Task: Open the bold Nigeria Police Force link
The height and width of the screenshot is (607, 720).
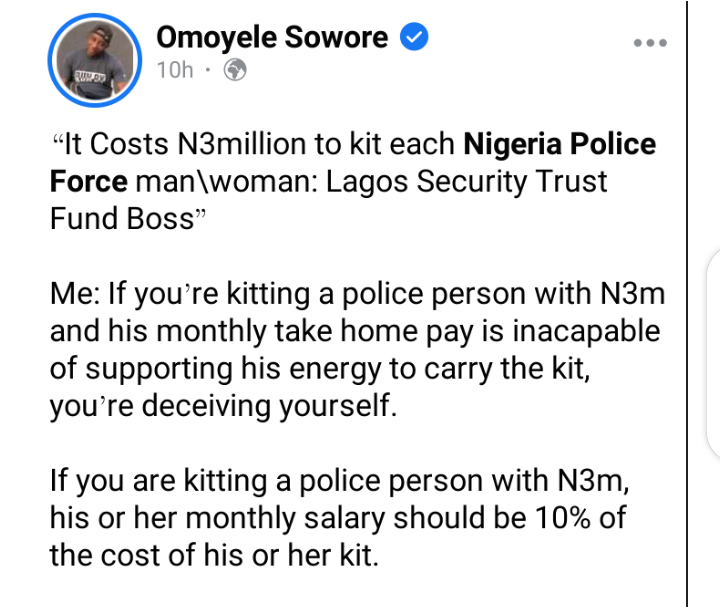Action: (x=559, y=144)
